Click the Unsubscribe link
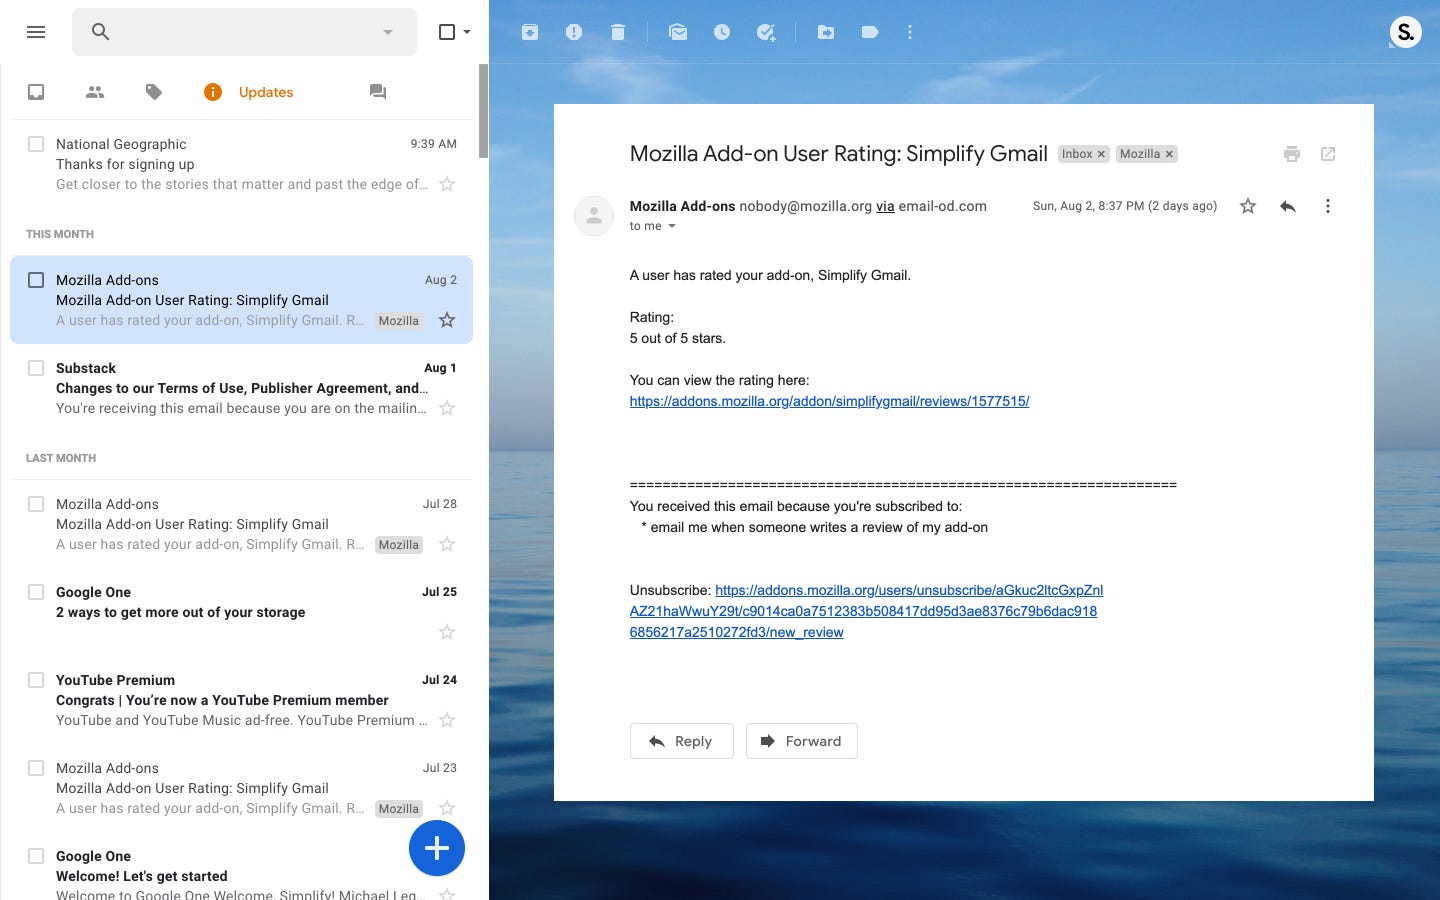1440x900 pixels. pyautogui.click(x=866, y=611)
